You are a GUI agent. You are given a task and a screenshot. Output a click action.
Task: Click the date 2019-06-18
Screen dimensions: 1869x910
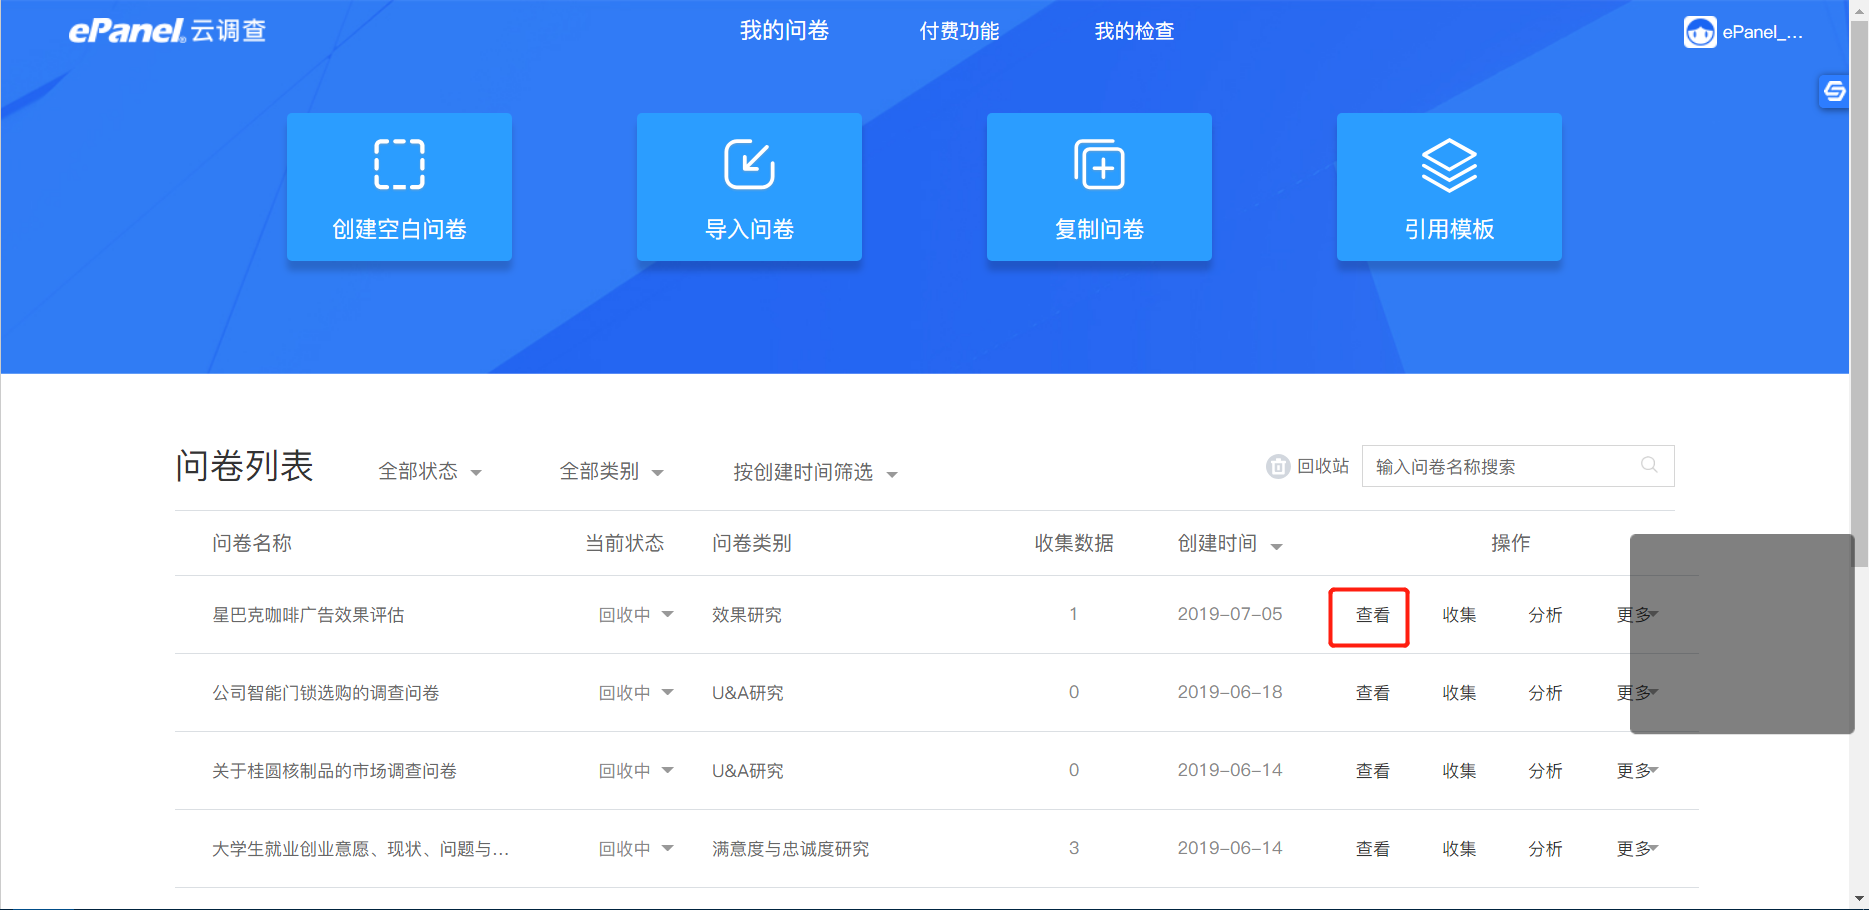click(x=1229, y=692)
